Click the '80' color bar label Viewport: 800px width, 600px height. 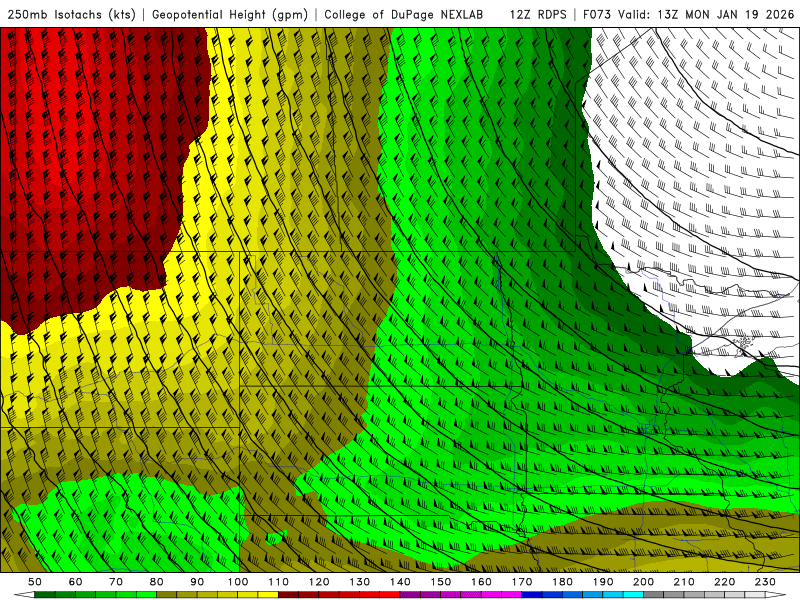pyautogui.click(x=157, y=582)
